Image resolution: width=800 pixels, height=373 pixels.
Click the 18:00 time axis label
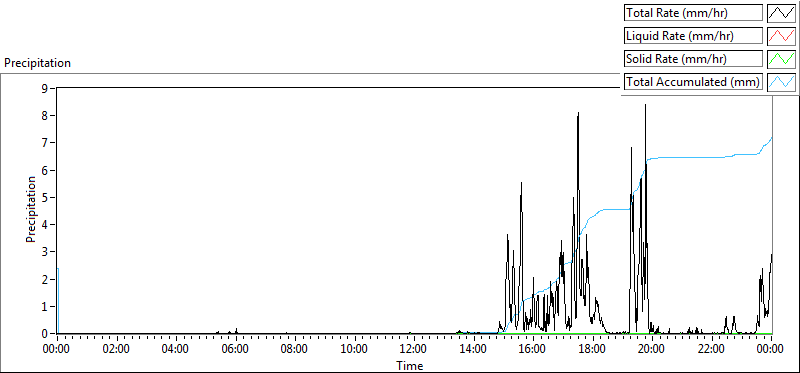point(593,350)
